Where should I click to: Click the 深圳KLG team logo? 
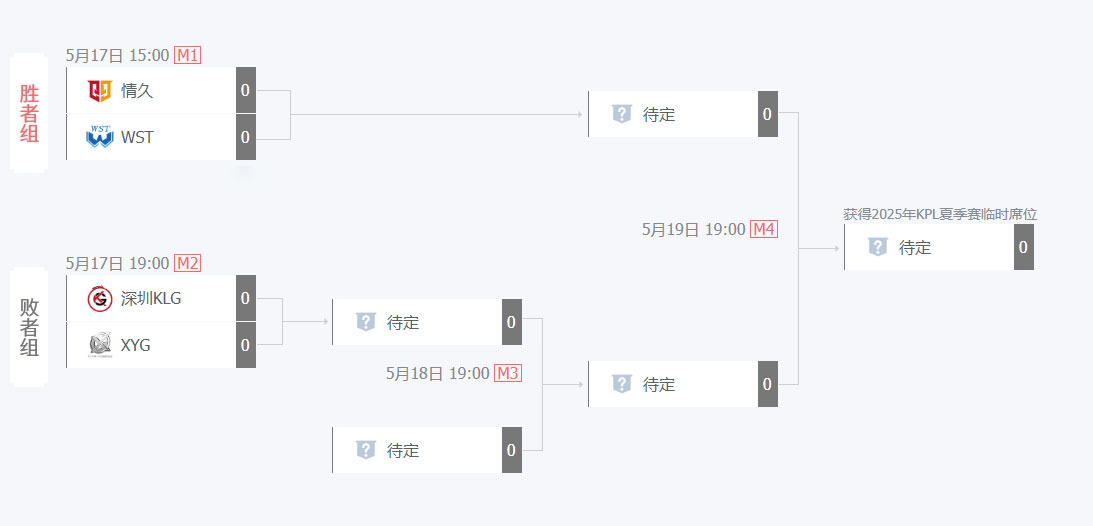pos(100,298)
